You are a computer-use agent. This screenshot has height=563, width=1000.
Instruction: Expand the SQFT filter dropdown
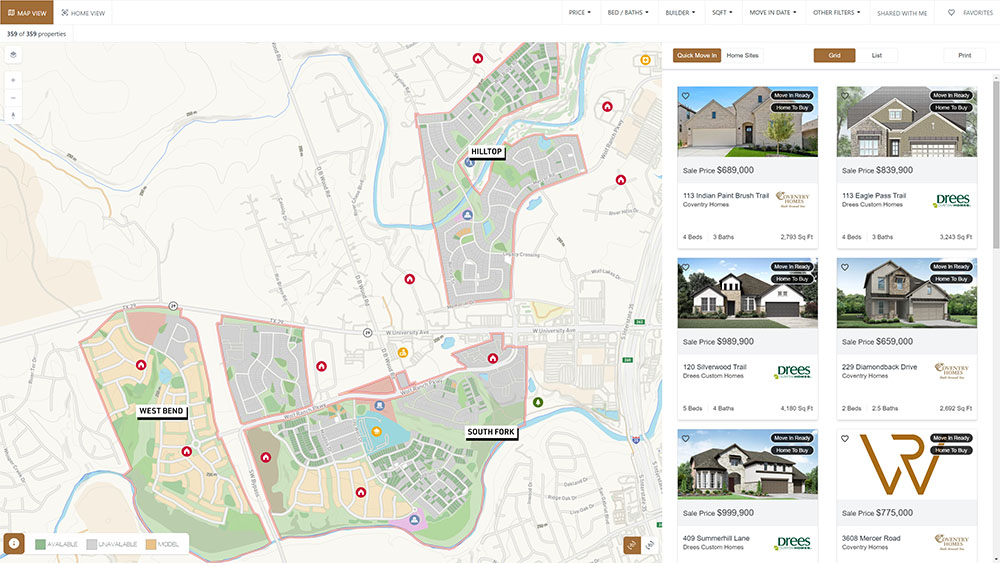point(723,13)
